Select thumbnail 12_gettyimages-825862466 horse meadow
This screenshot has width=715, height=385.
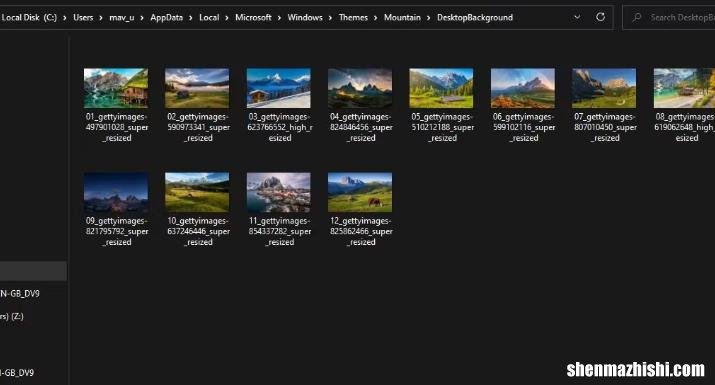[360, 192]
